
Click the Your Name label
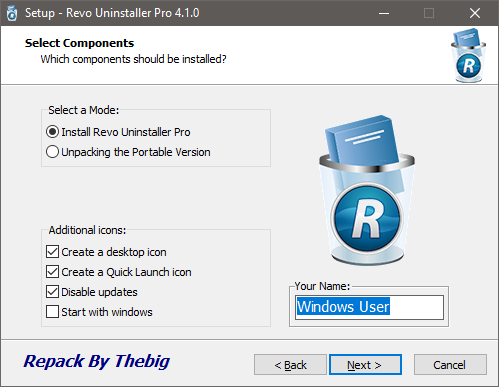point(322,286)
